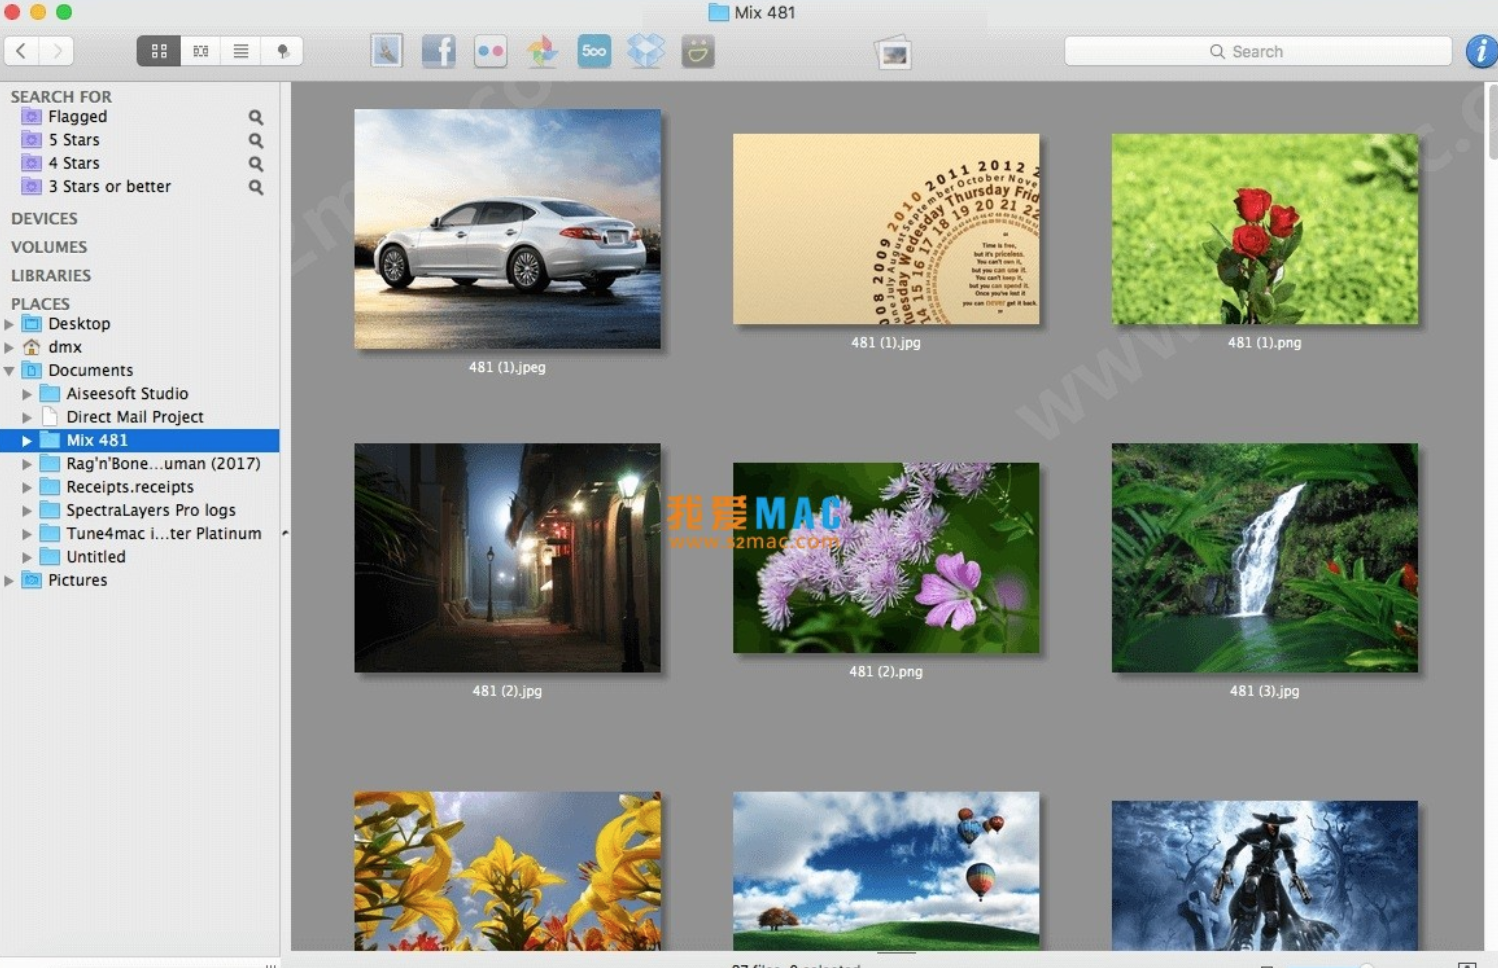
Task: Select the dark gunslinger artwork thumbnail
Action: click(1265, 875)
